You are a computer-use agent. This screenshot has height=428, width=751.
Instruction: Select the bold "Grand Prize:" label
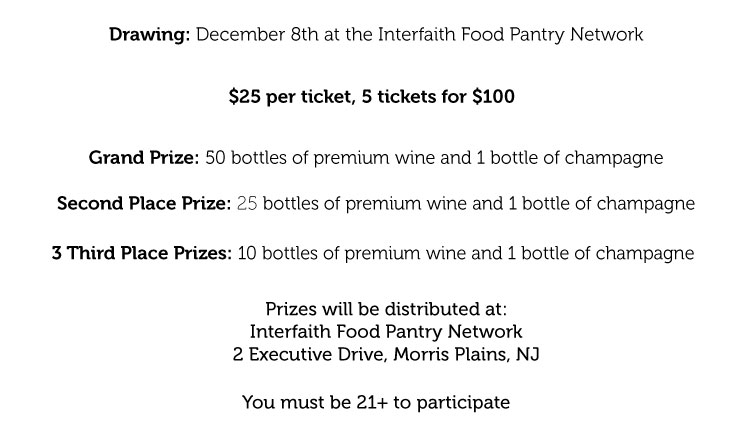[x=145, y=158]
